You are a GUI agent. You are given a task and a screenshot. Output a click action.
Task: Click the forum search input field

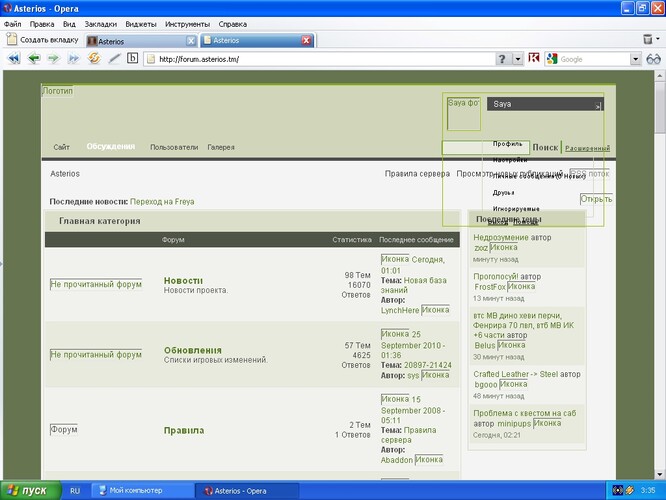[486, 148]
